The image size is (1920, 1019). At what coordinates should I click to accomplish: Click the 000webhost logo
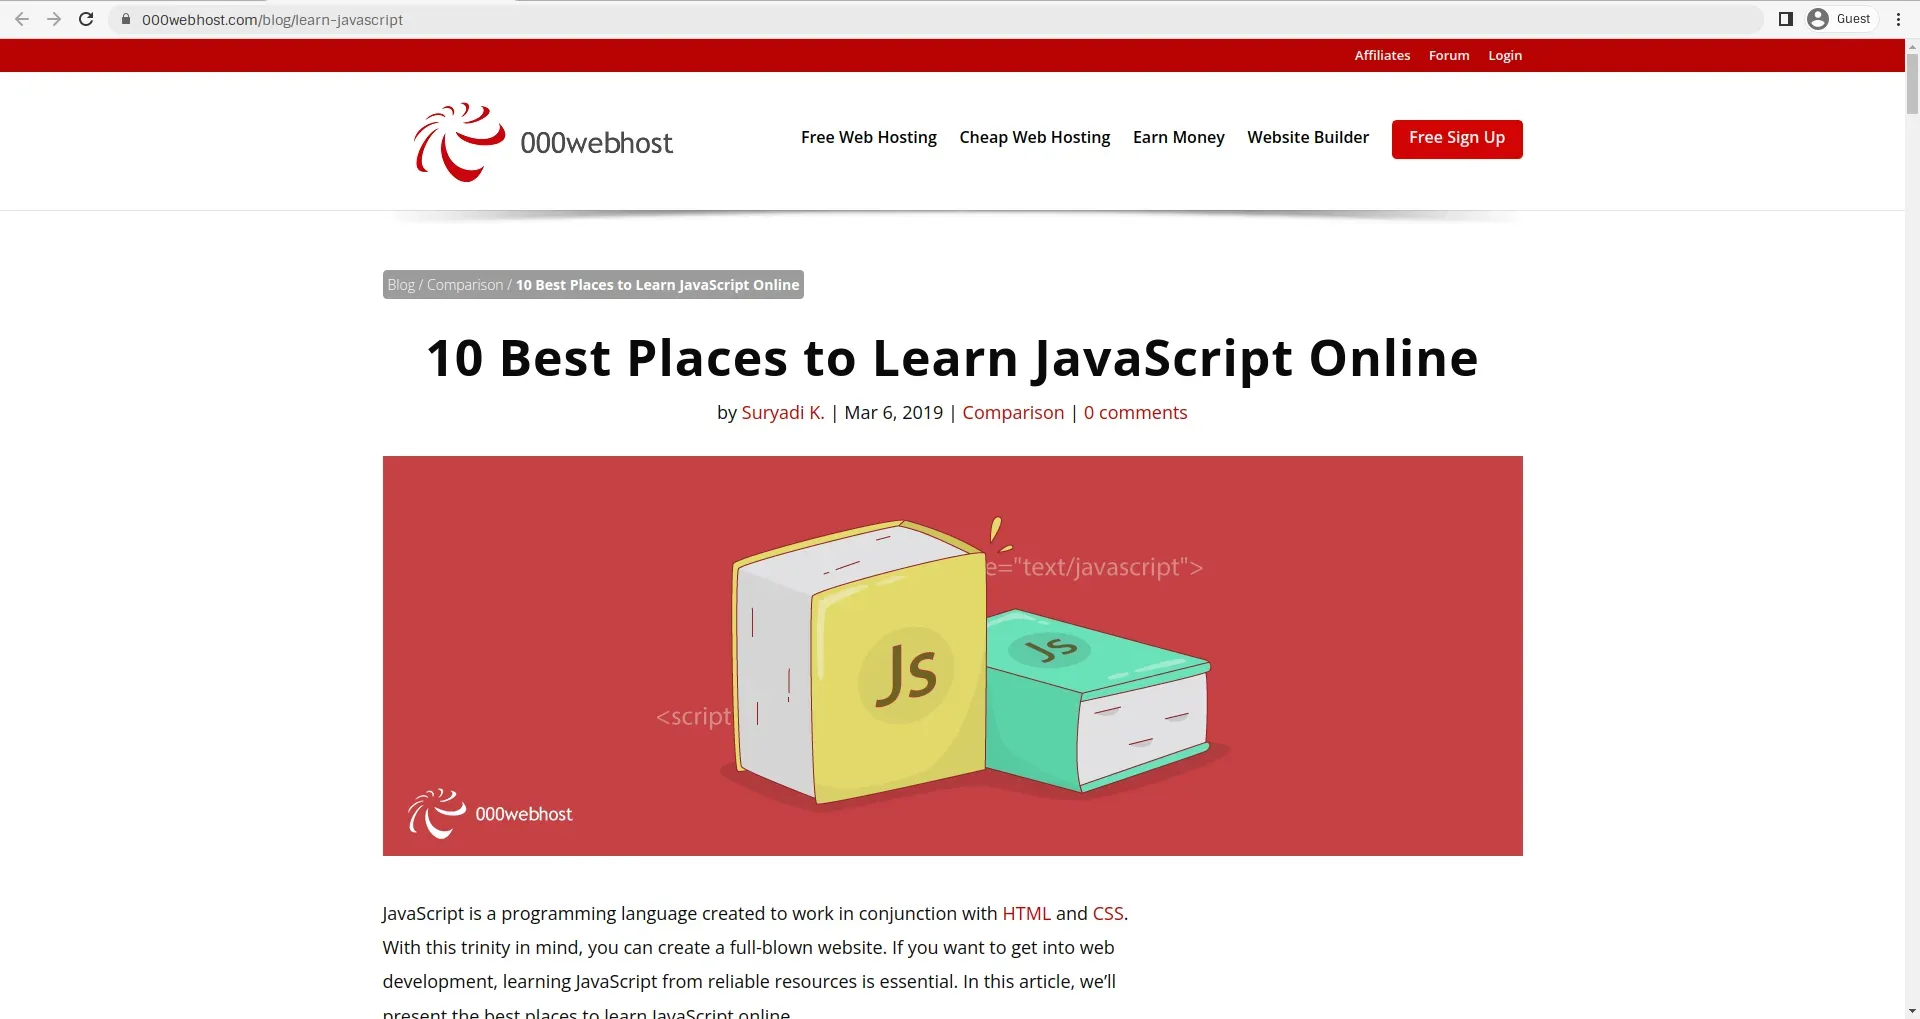point(543,142)
